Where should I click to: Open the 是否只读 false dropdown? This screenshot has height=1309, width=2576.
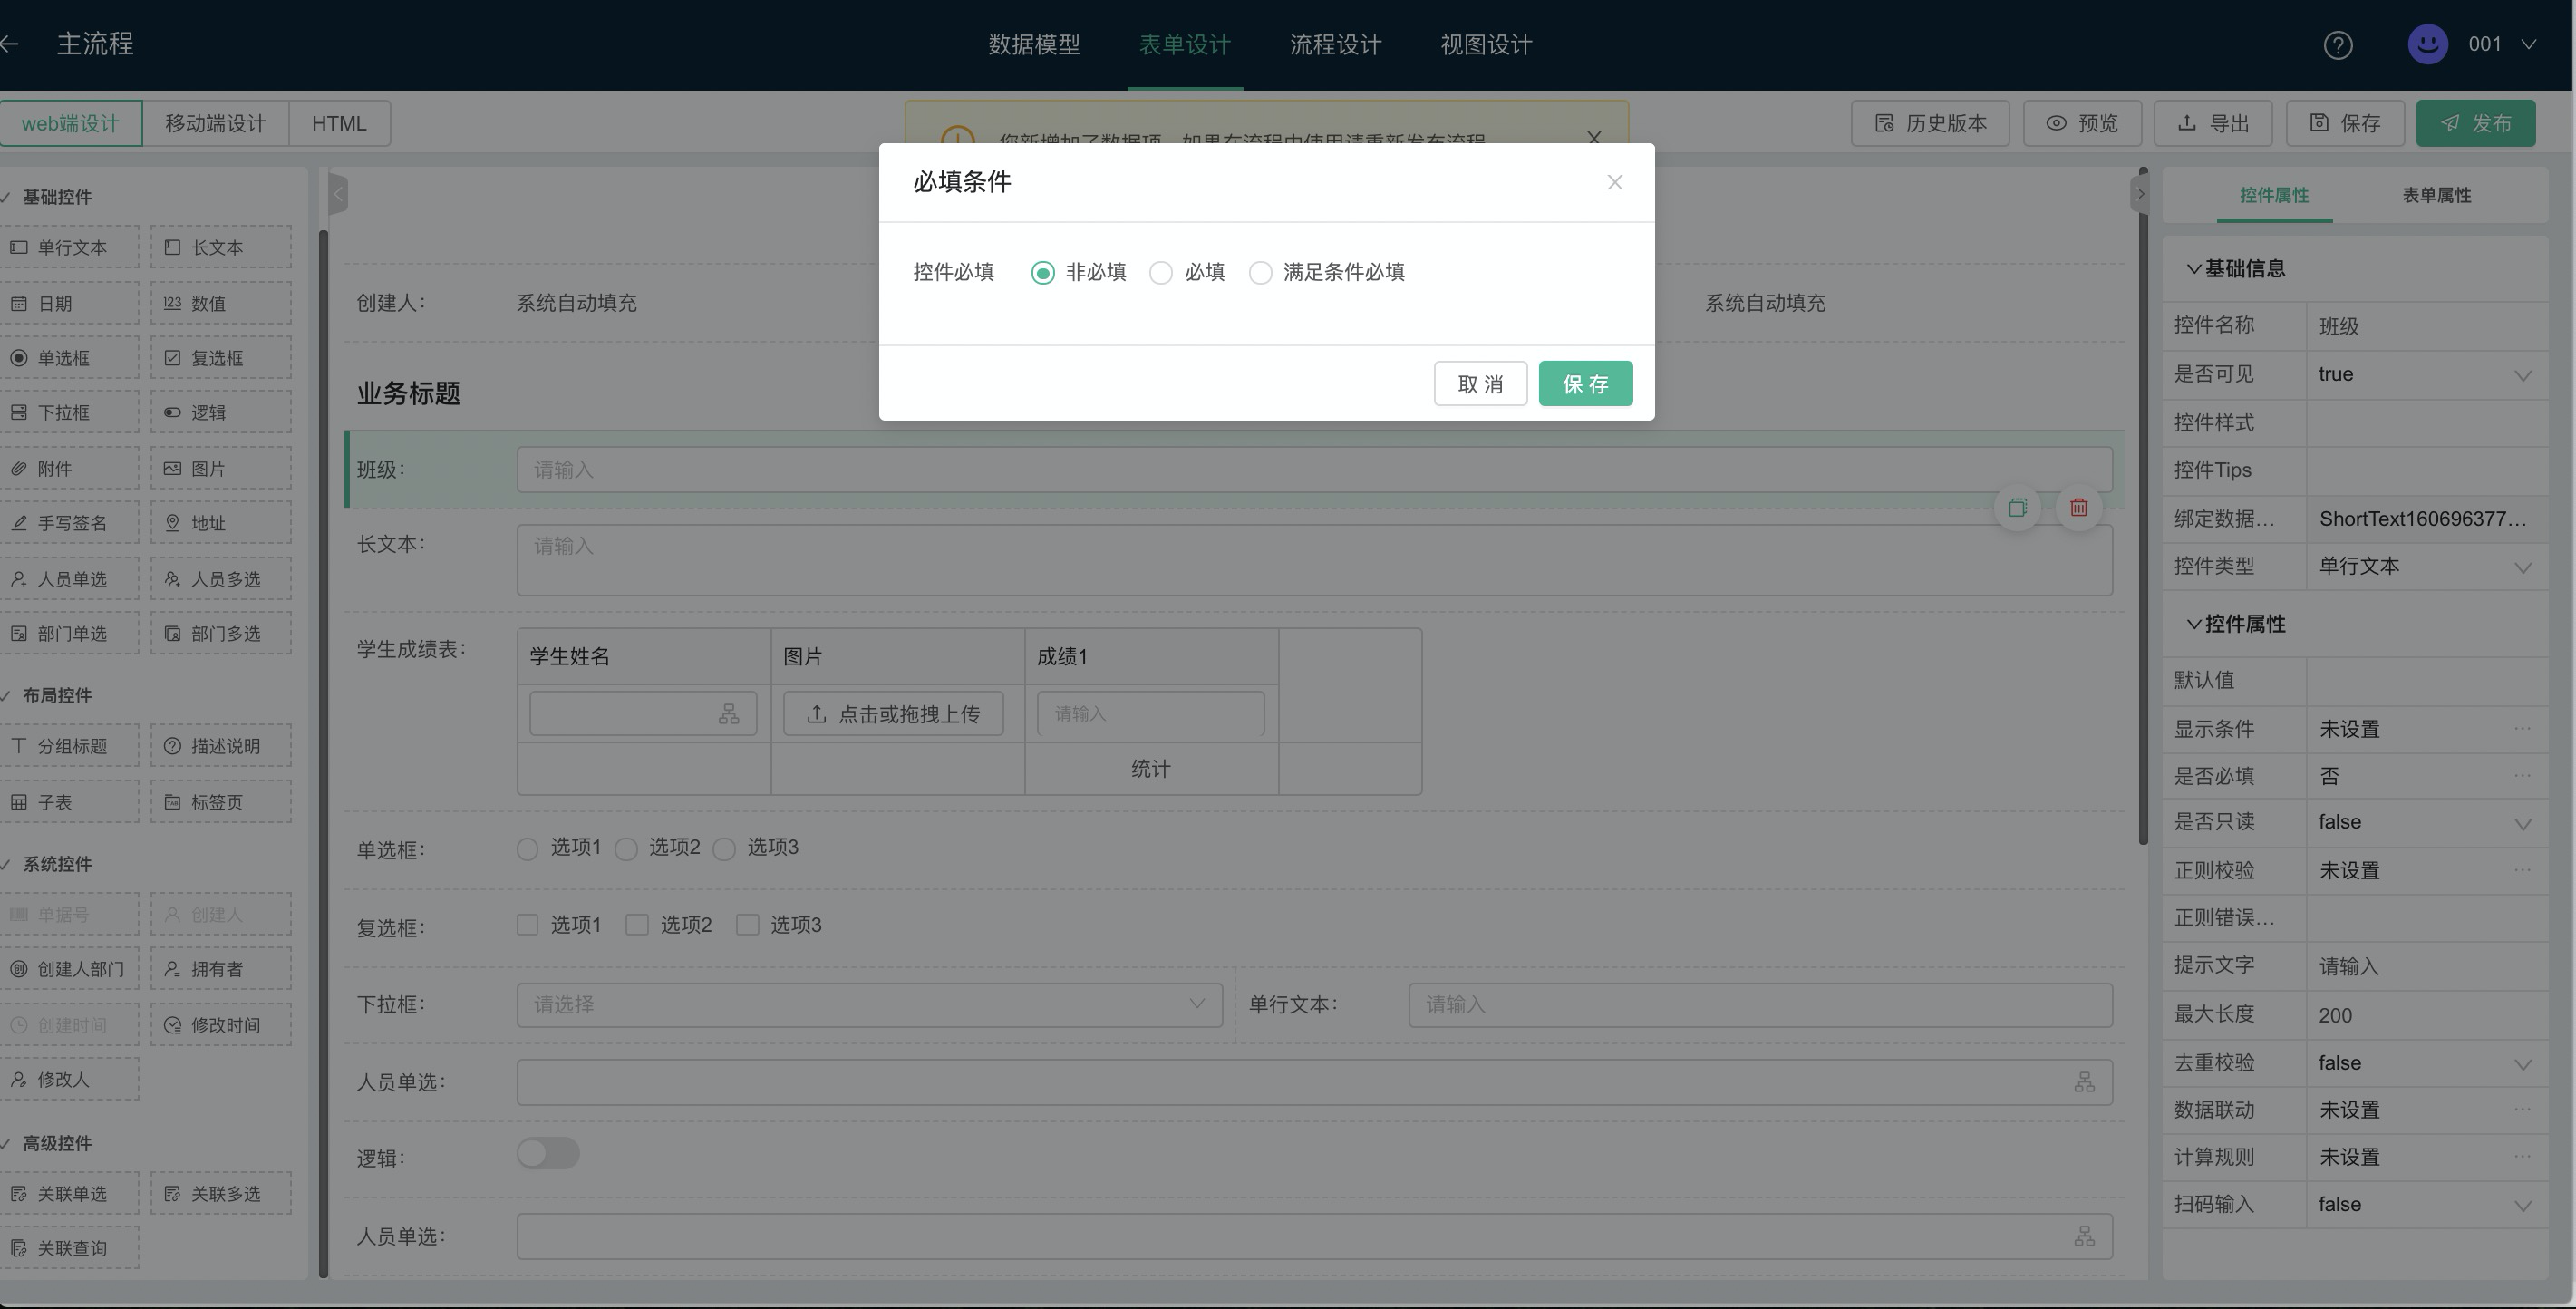pos(2427,822)
